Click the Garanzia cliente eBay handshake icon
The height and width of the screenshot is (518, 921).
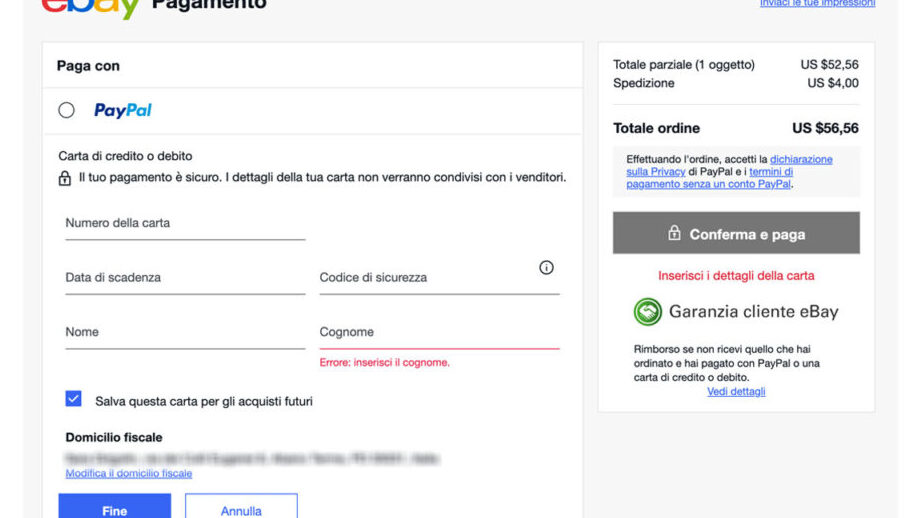click(647, 312)
